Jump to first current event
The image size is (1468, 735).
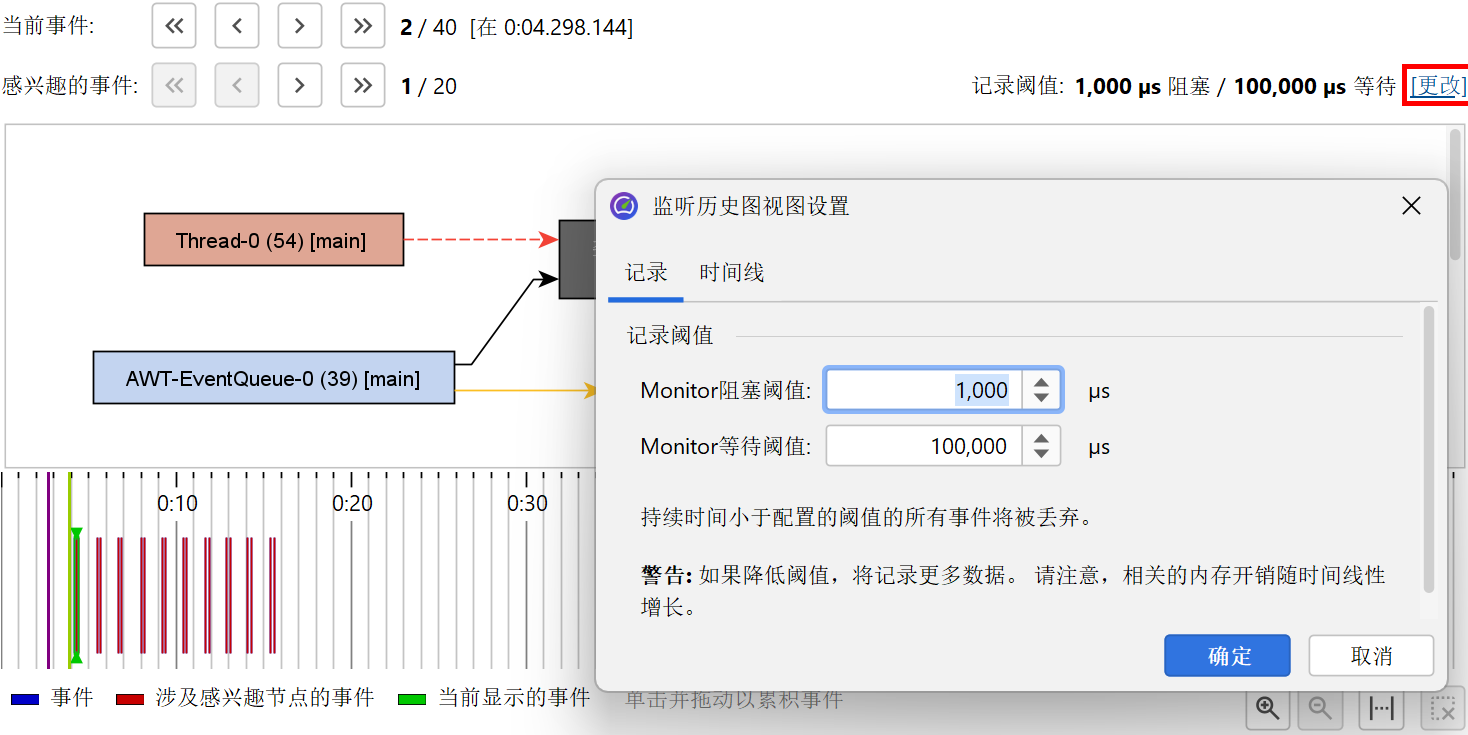pyautogui.click(x=174, y=26)
